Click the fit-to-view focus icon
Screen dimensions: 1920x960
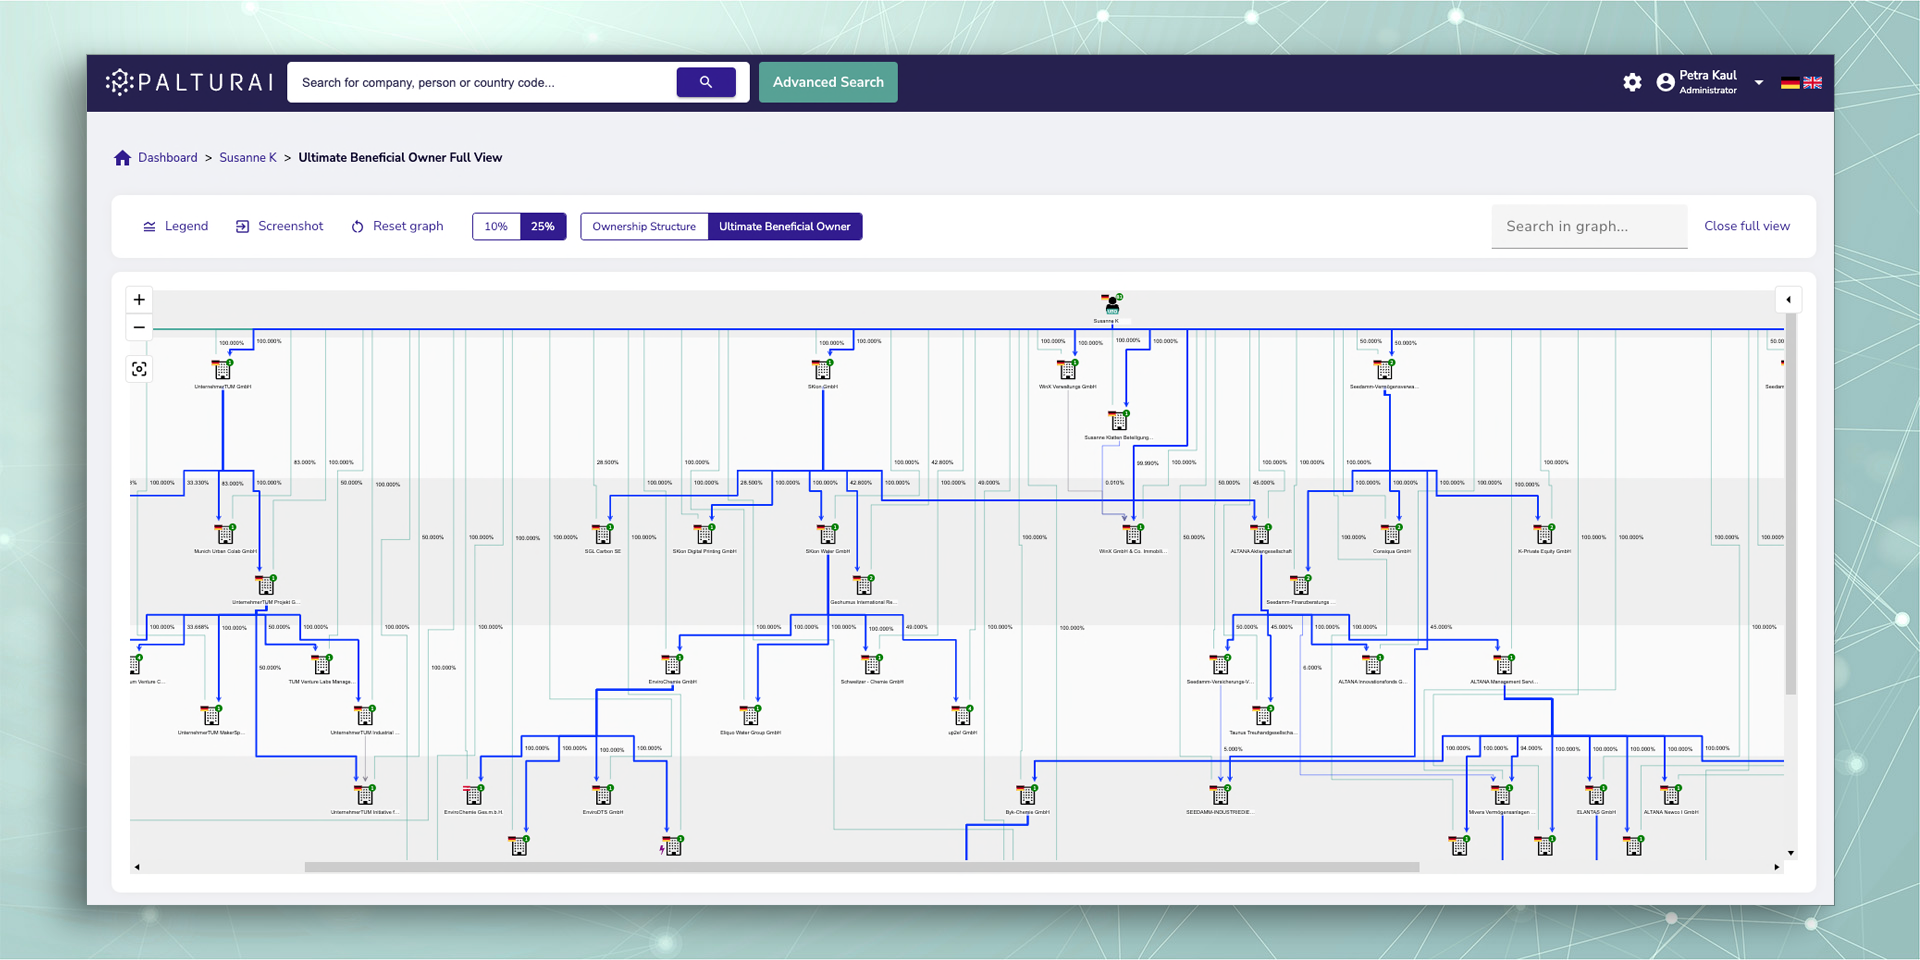[139, 369]
